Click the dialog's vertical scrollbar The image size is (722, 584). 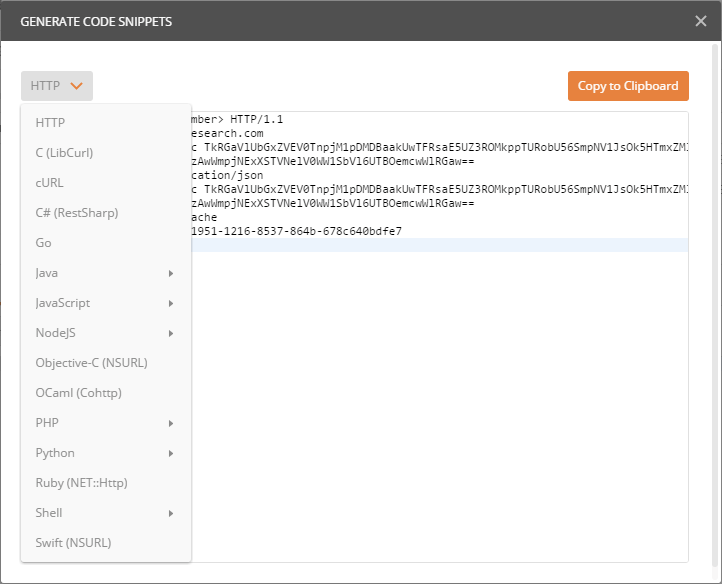tap(715, 300)
